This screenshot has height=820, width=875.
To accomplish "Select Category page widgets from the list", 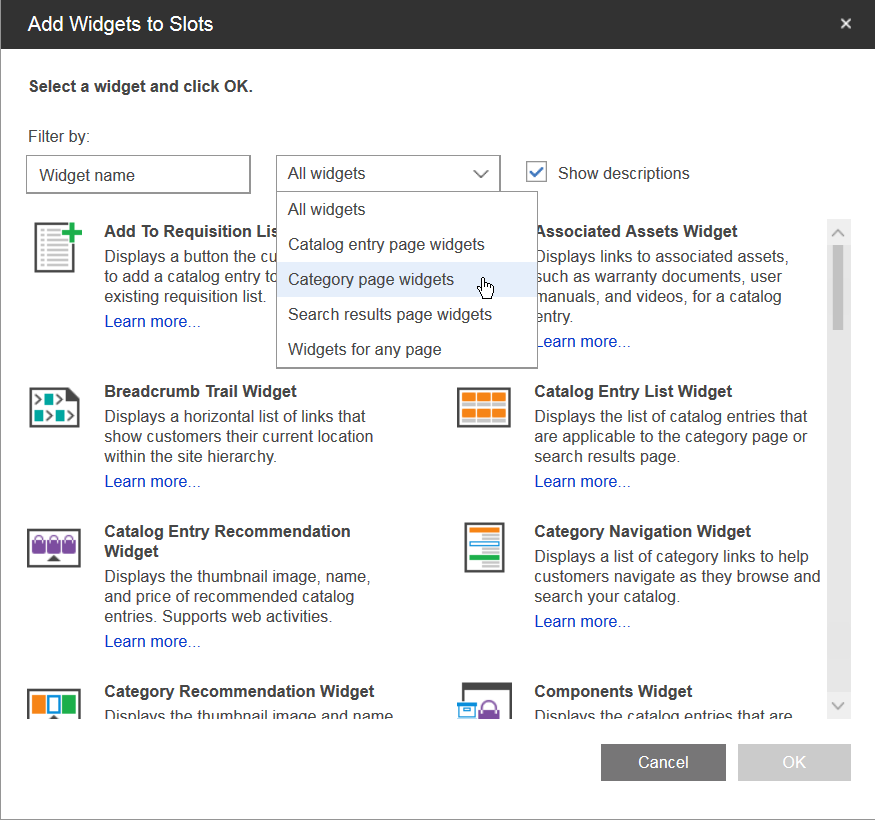I will coord(371,280).
